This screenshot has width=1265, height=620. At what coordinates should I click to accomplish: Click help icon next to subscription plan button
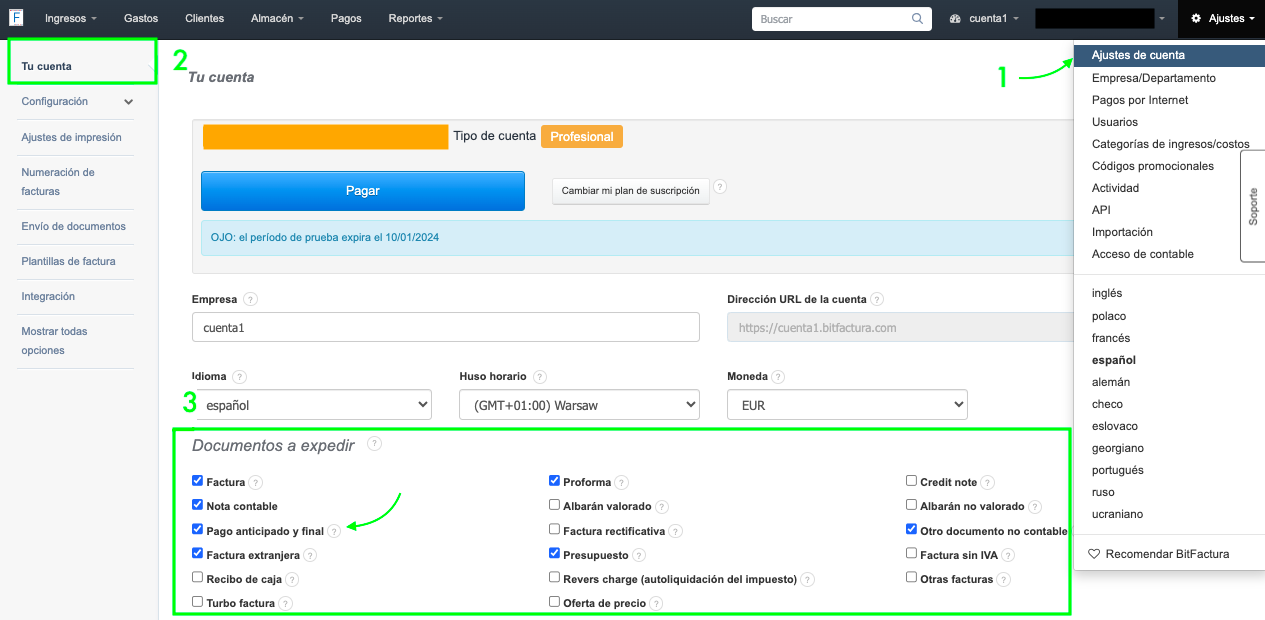pos(720,187)
